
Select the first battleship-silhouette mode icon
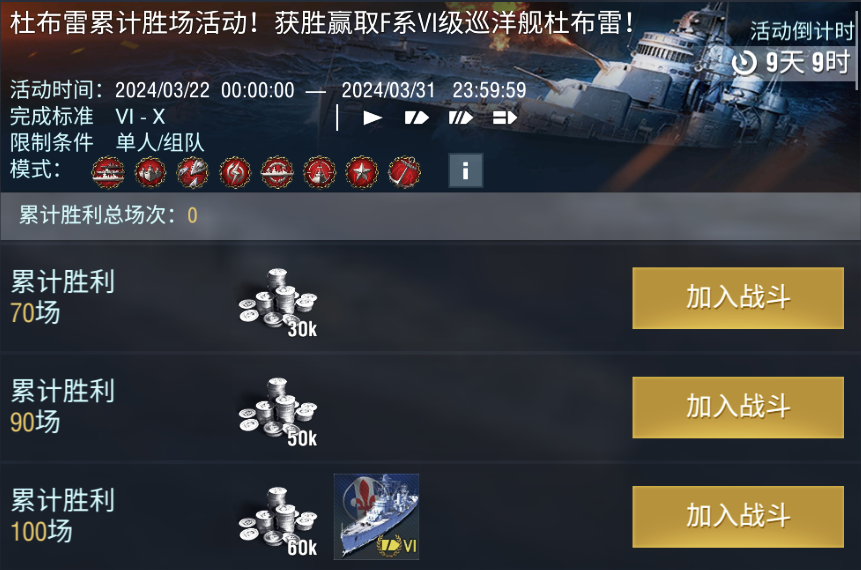pos(108,172)
